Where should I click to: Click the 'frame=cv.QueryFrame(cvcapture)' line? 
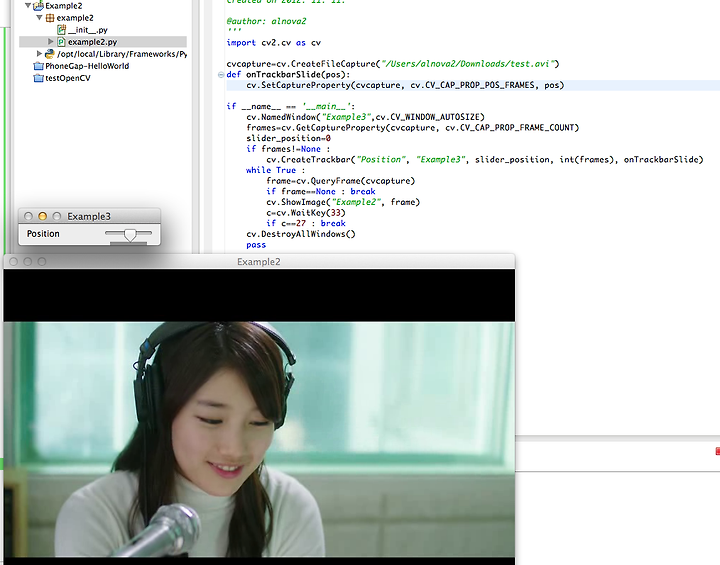(341, 181)
